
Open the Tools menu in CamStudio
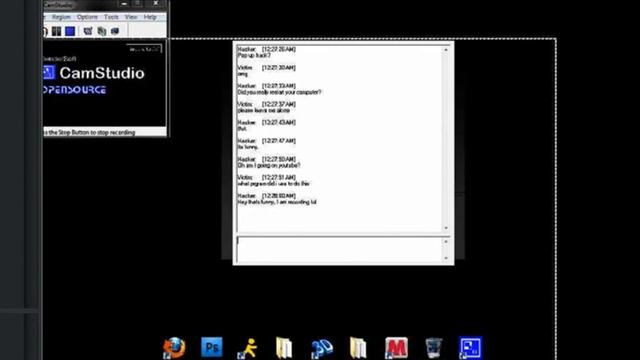pyautogui.click(x=111, y=17)
